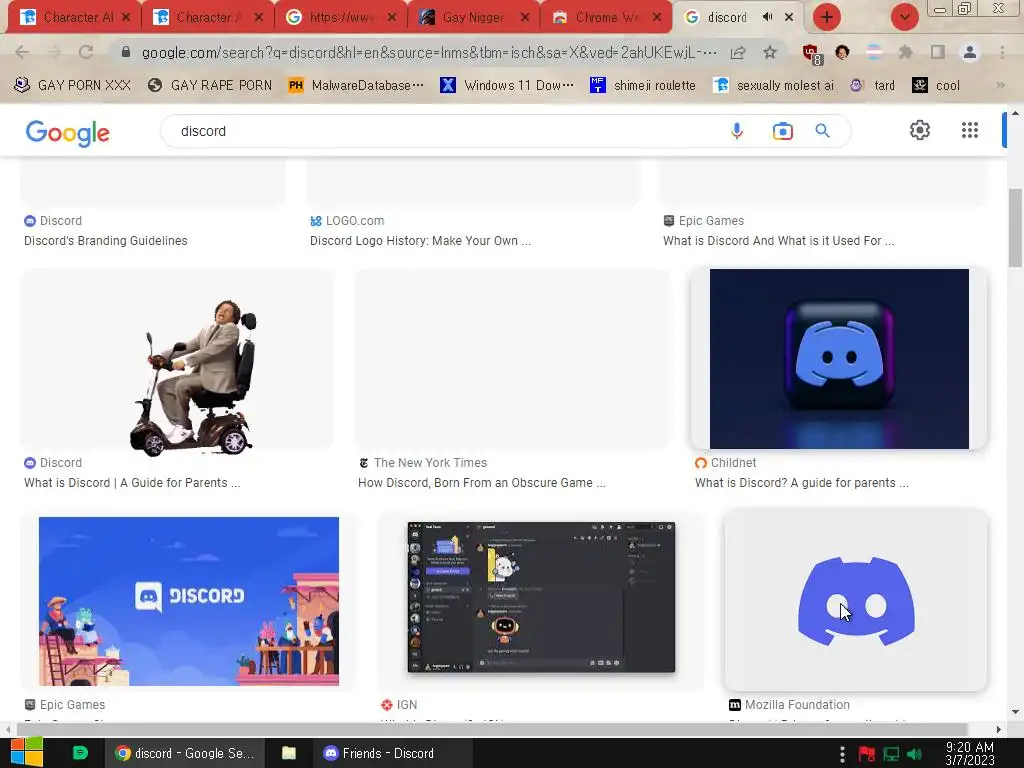
Task: Click the Mozilla Foundation source label
Action: tap(797, 705)
